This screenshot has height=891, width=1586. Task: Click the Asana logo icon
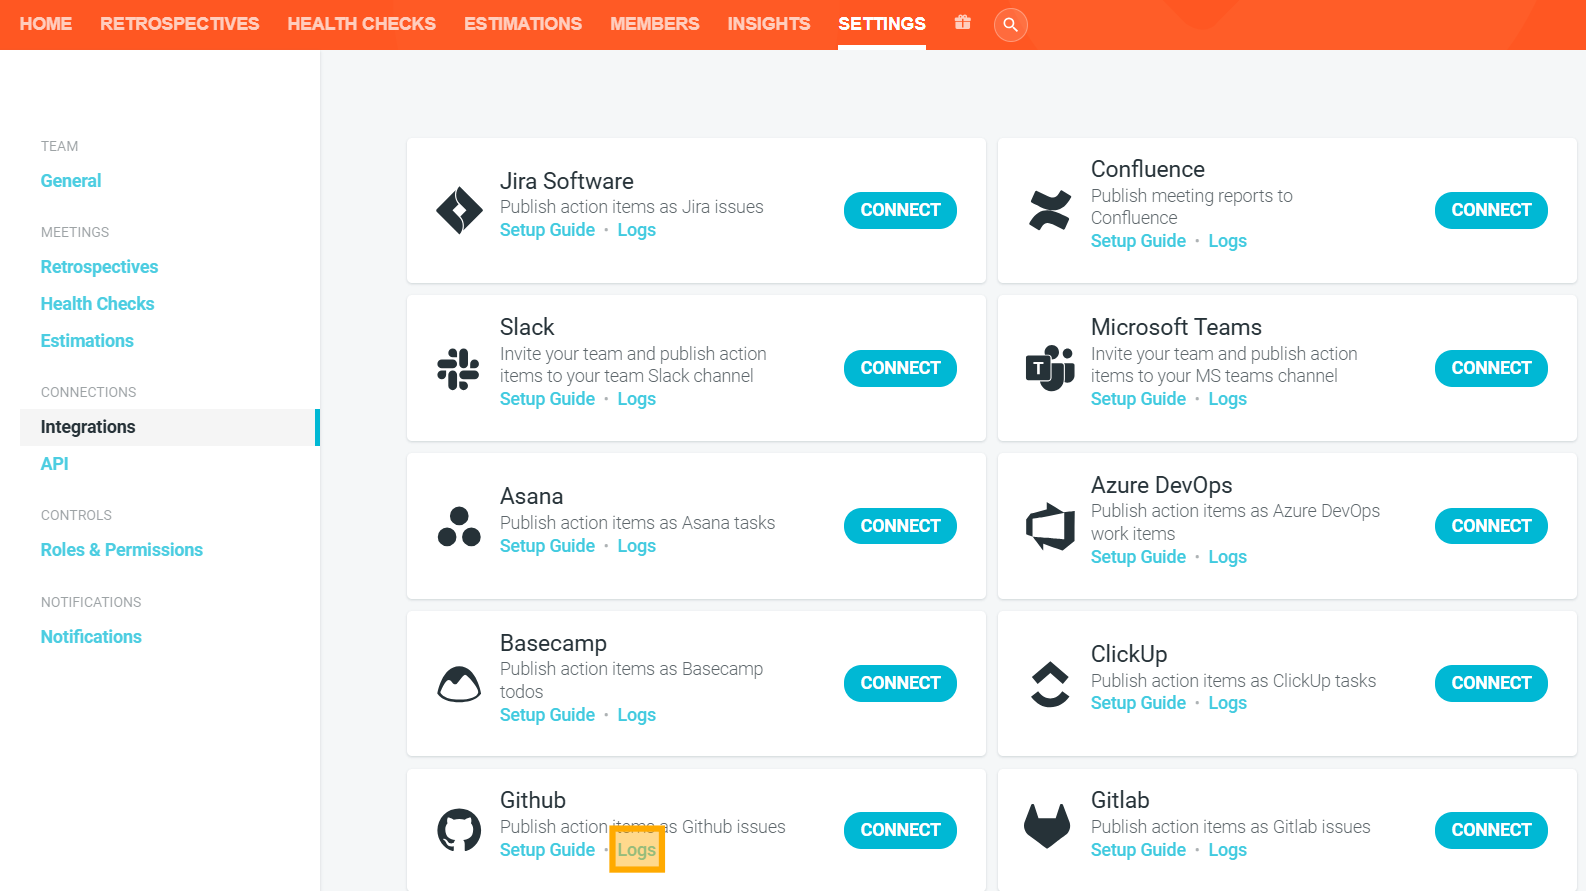pos(459,526)
